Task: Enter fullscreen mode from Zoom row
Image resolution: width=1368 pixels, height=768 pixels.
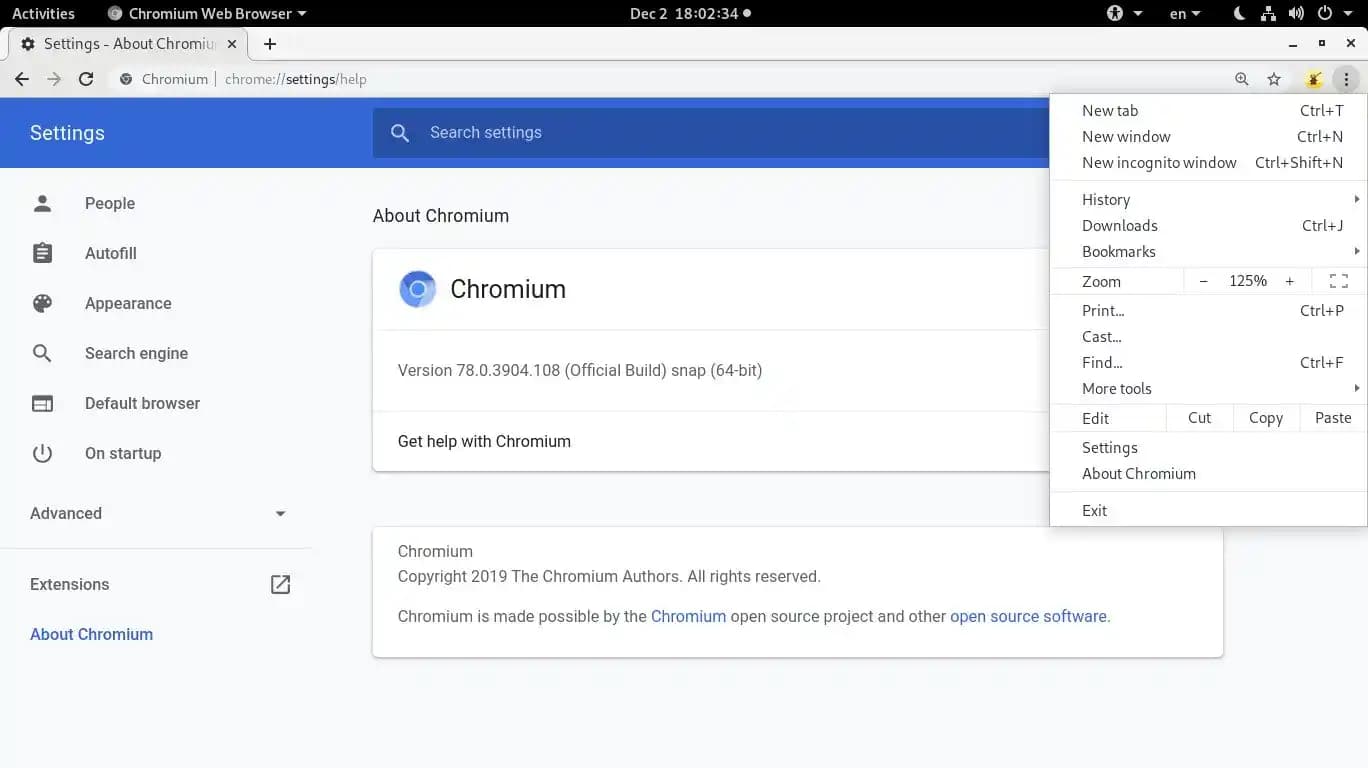Action: 1338,281
